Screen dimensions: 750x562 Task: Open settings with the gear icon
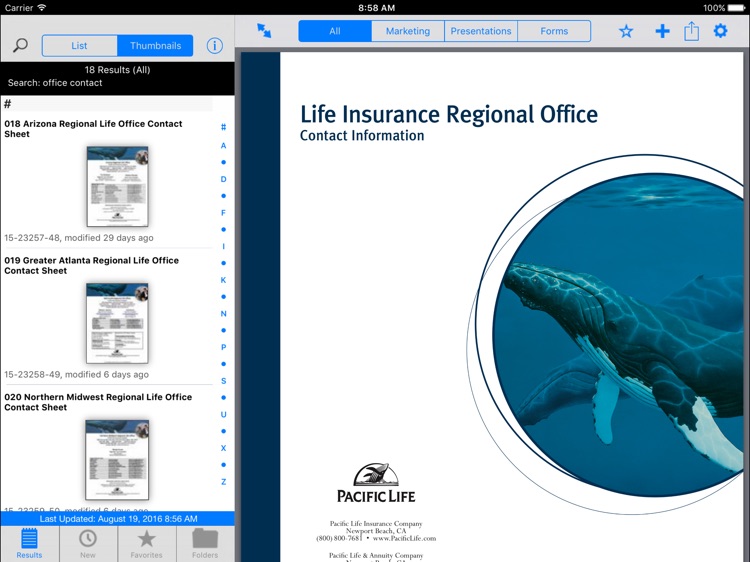(720, 31)
